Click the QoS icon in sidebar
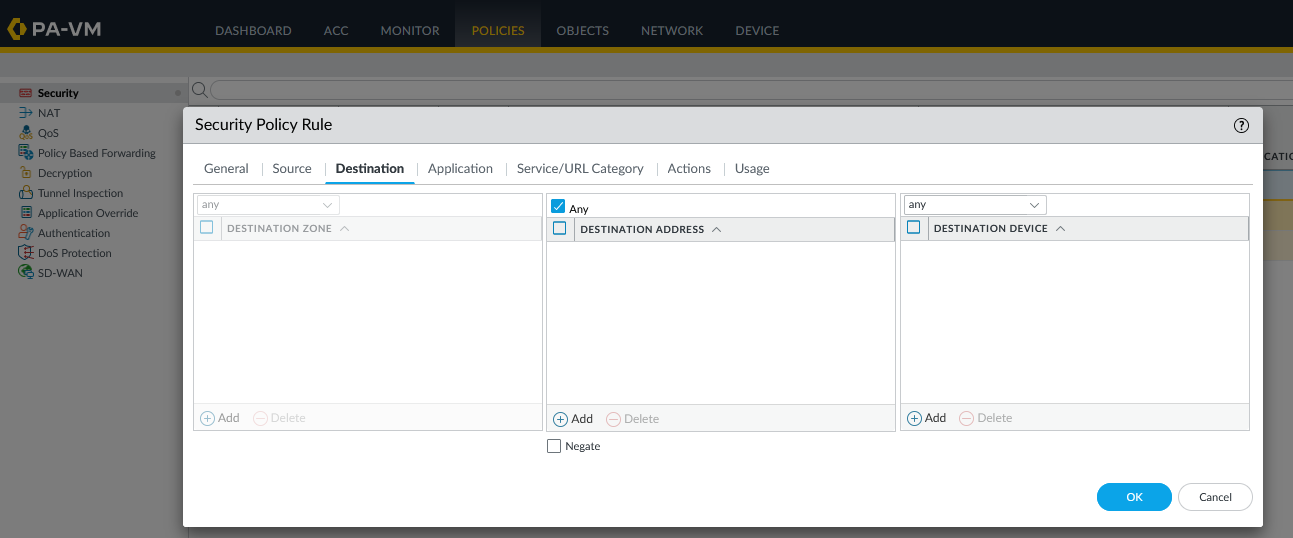The image size is (1293, 538). 26,133
